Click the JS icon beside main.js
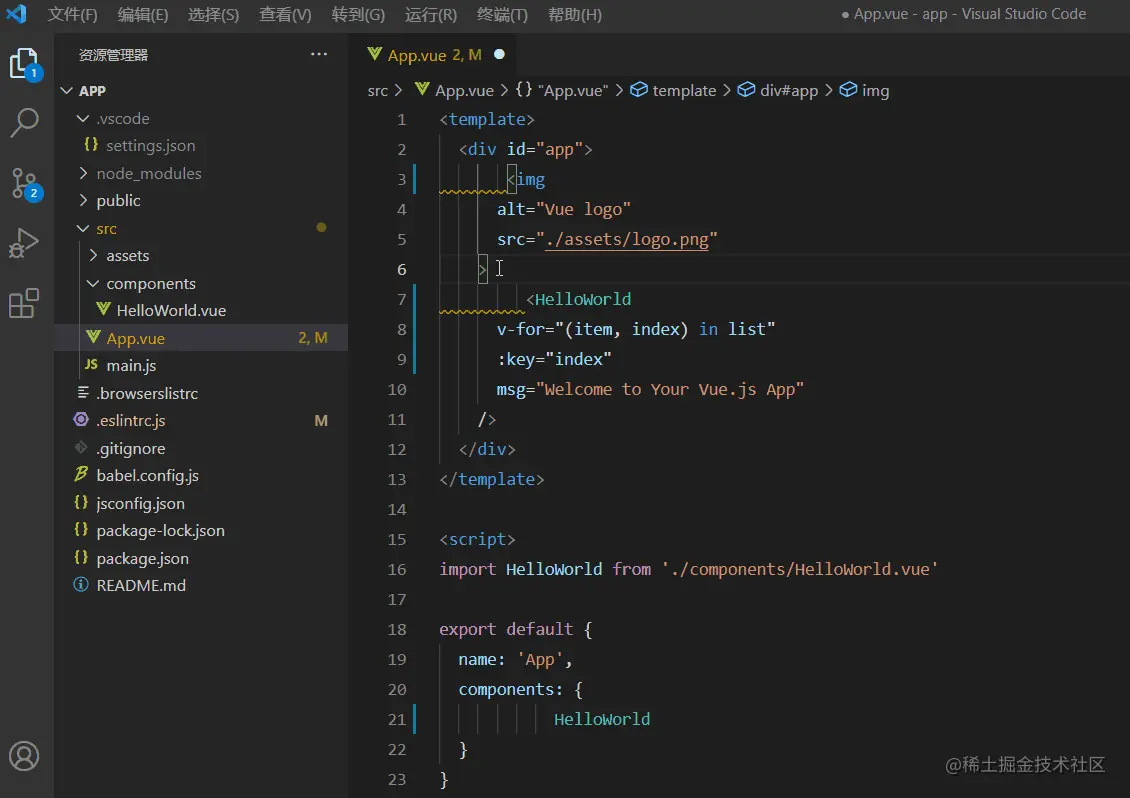This screenshot has width=1130, height=798. (x=91, y=365)
